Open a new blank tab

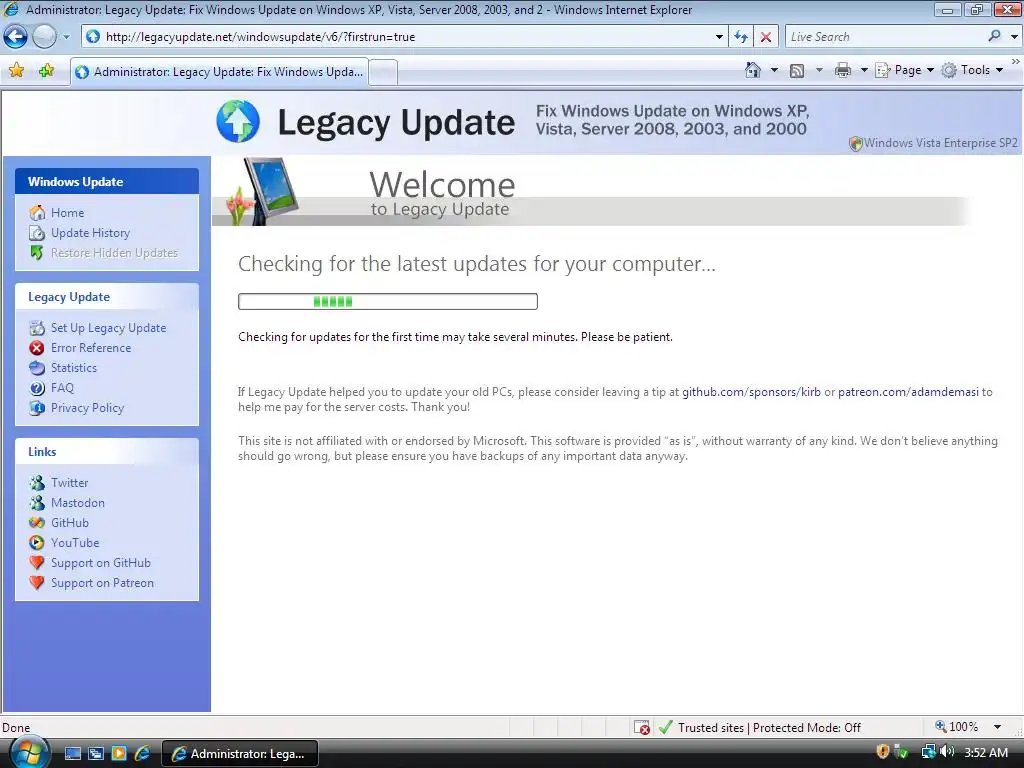click(383, 72)
